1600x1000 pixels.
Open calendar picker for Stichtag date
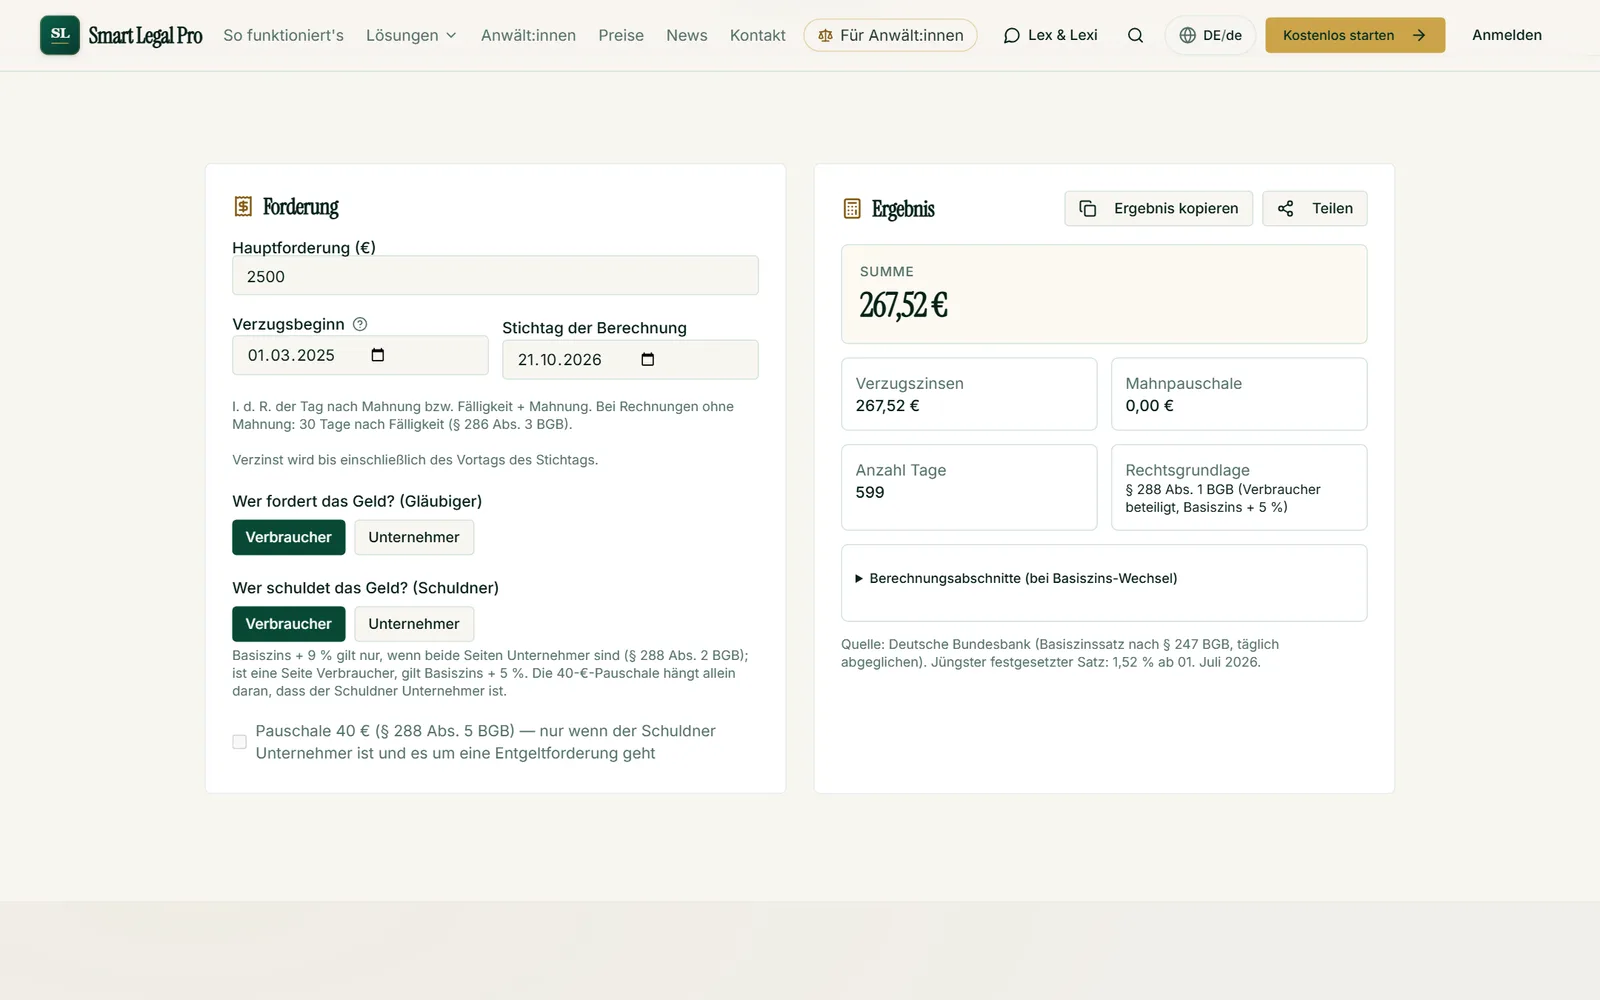(648, 359)
